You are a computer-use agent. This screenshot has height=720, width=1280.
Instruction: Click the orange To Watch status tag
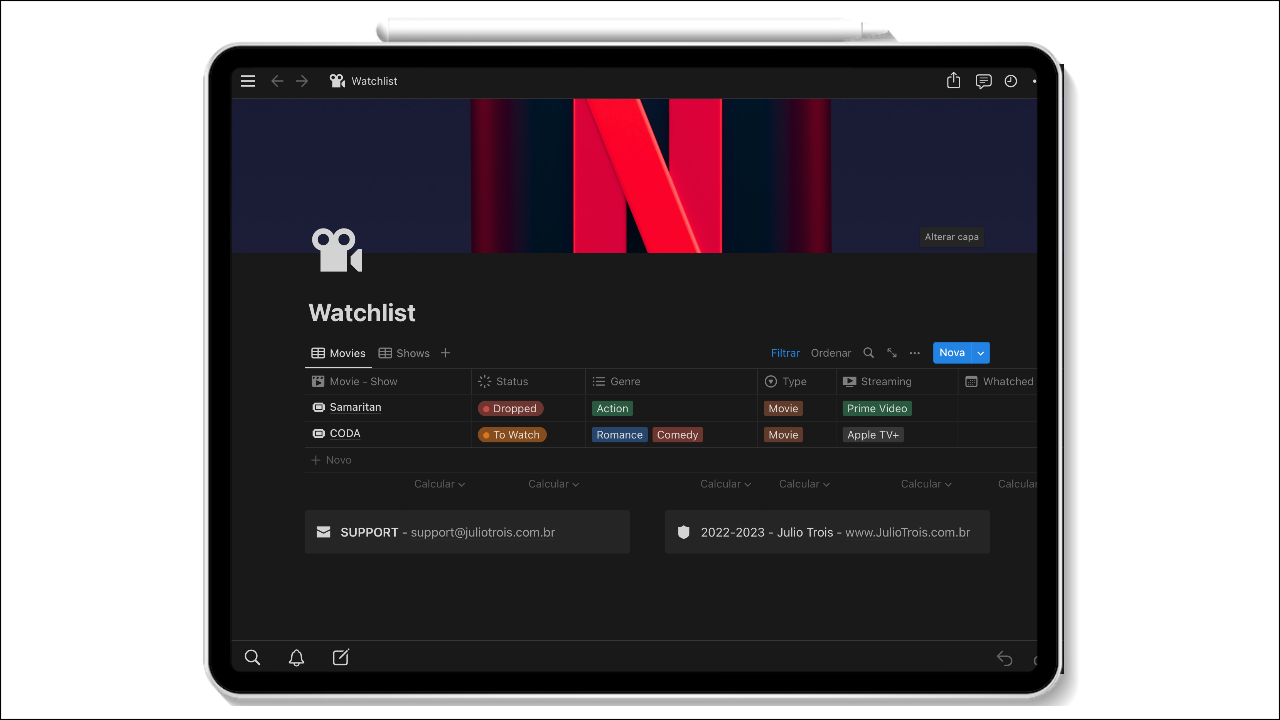click(512, 435)
